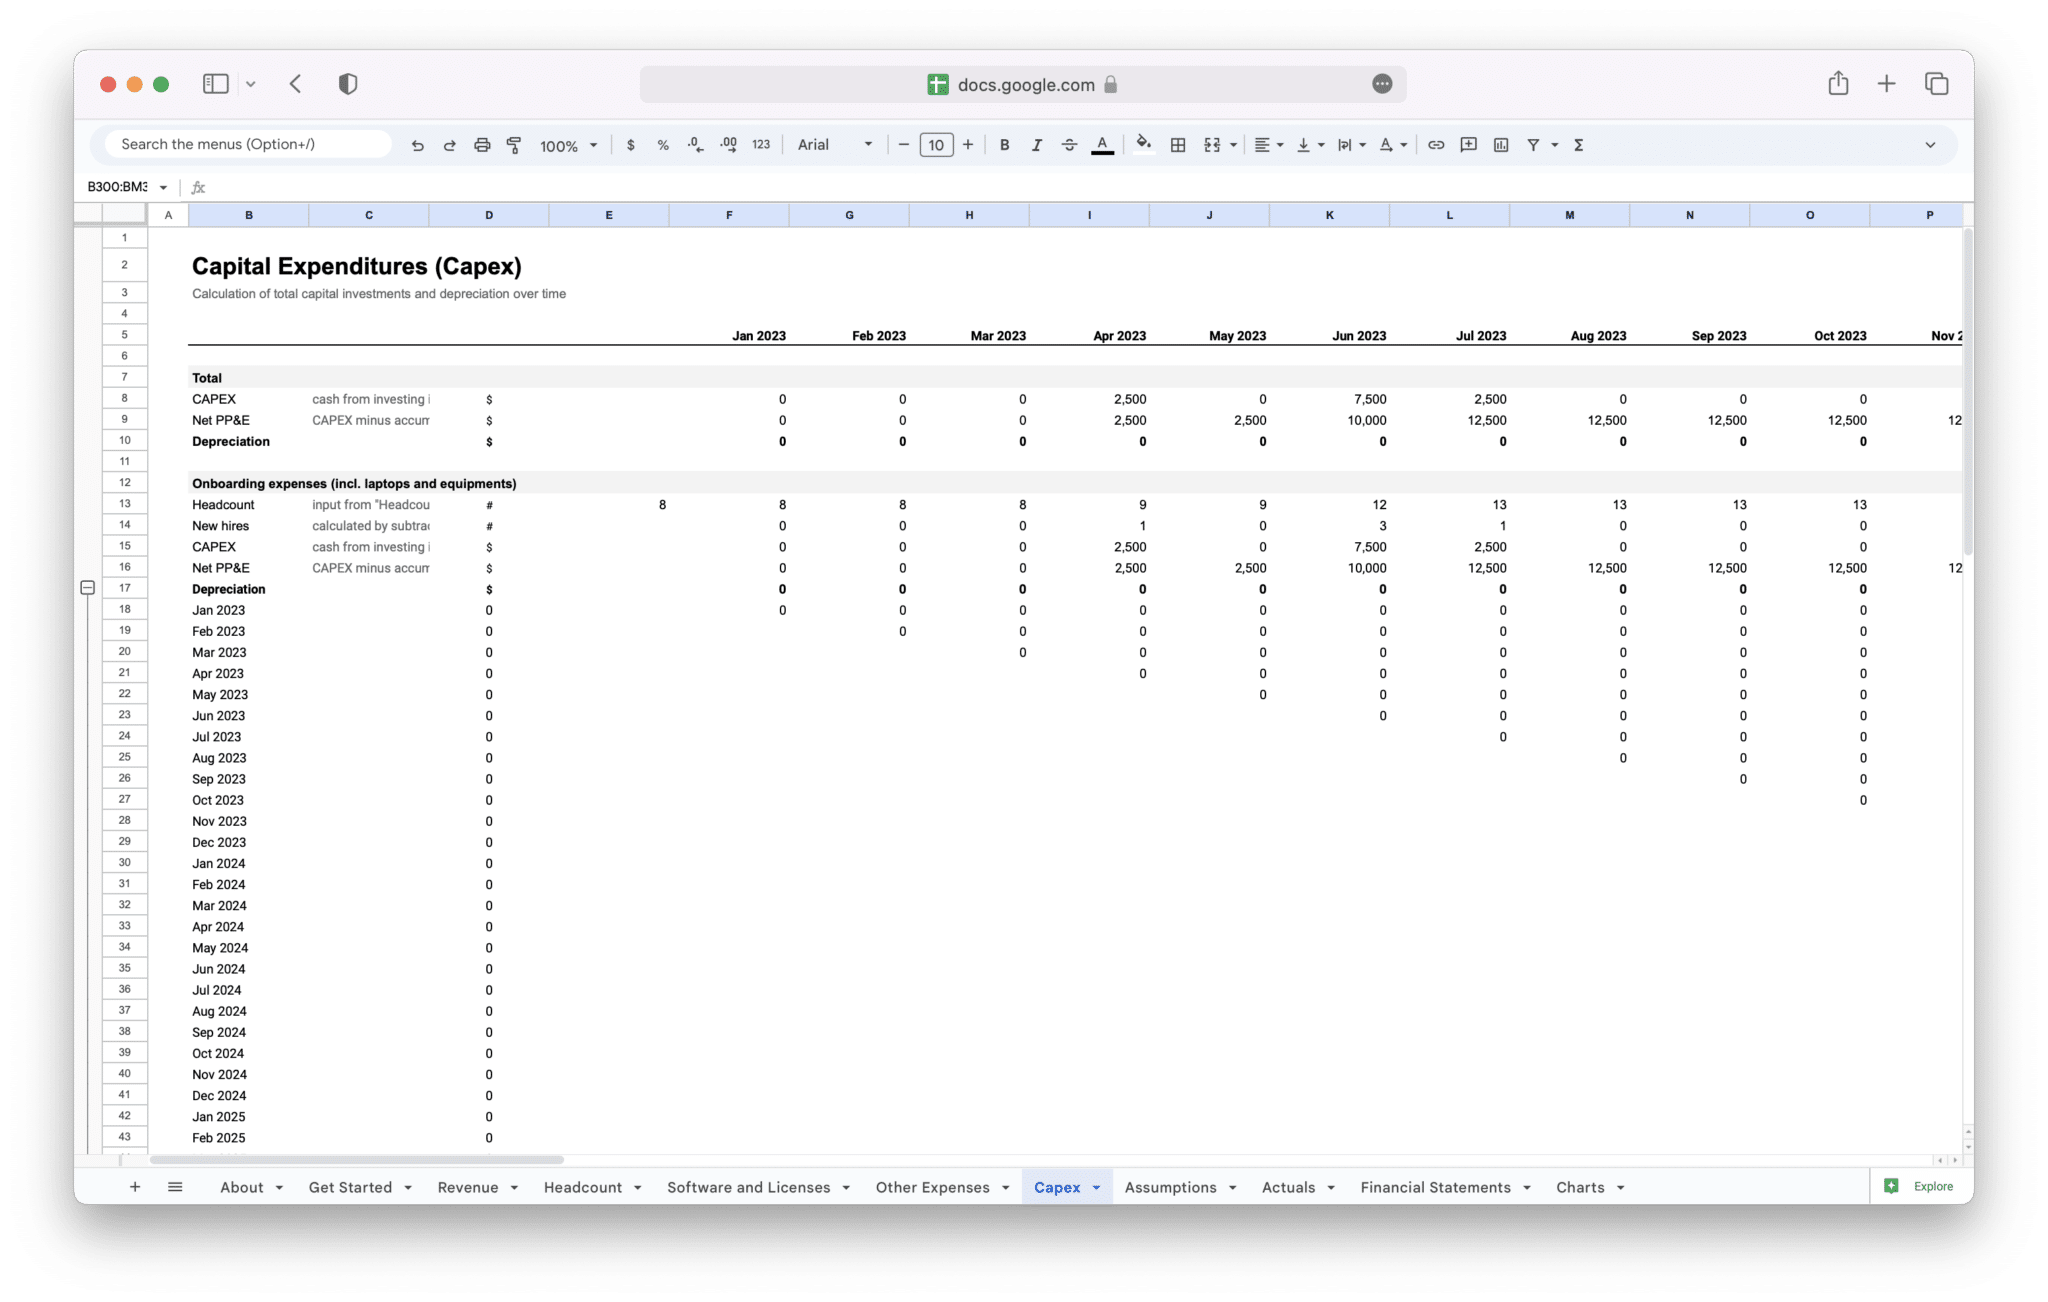Viewport: 2048px width, 1302px height.
Task: Click the formula bar
Action: 1080,187
